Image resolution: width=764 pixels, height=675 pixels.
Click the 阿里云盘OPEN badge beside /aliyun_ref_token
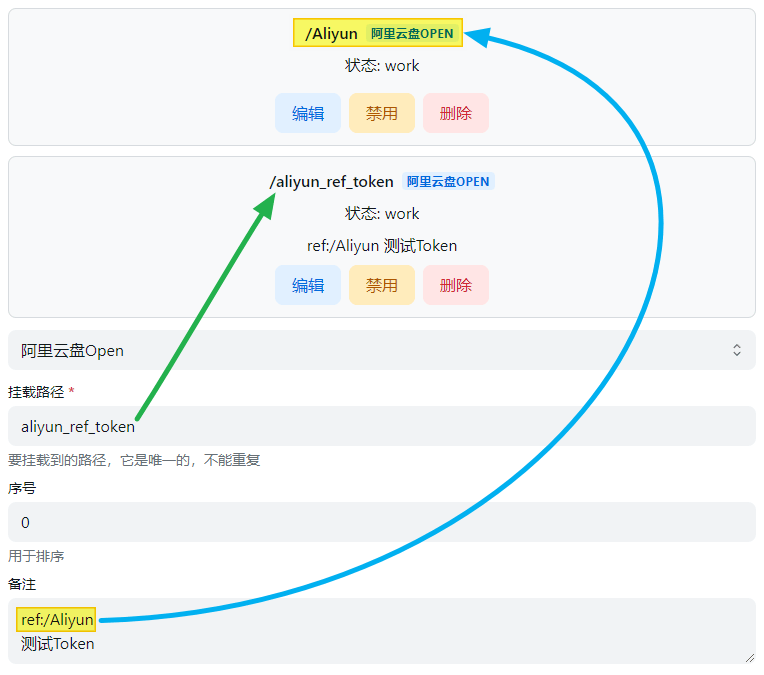click(x=448, y=182)
